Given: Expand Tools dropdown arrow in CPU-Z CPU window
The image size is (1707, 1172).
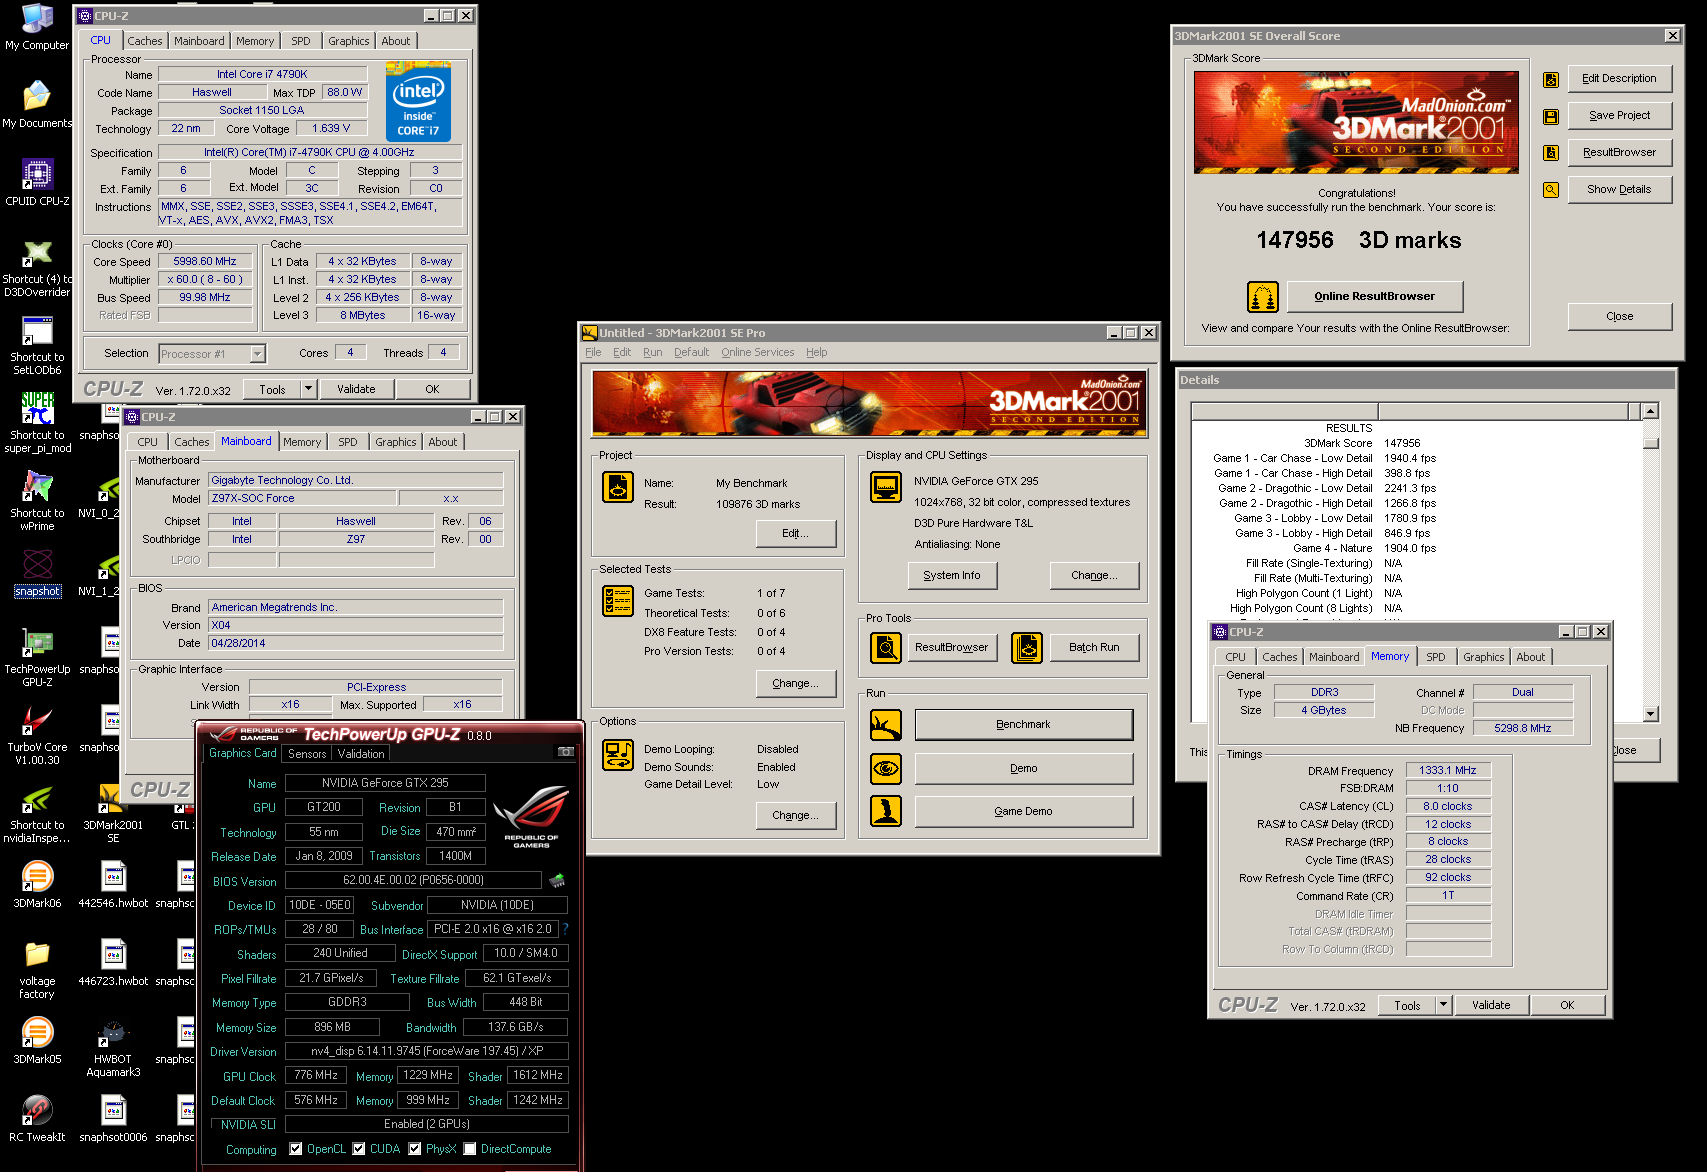Looking at the screenshot, I should [309, 389].
